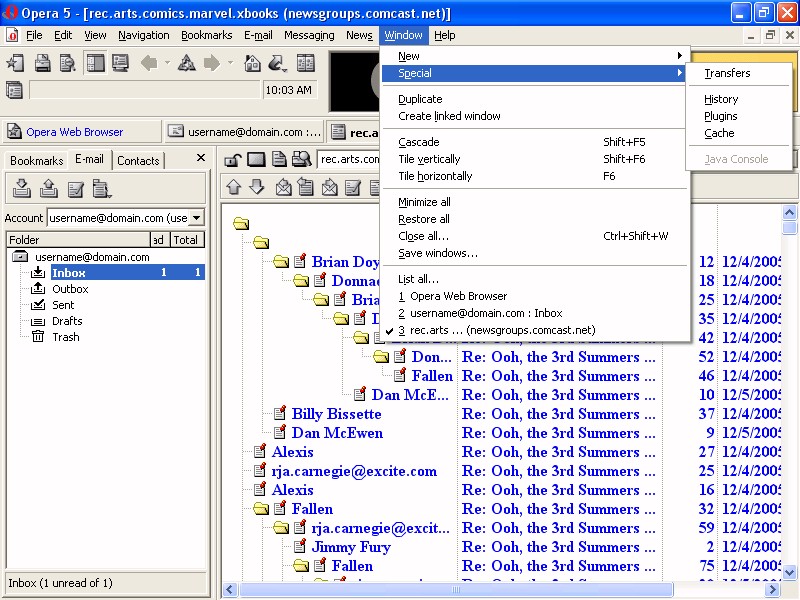800x600 pixels.
Task: Click first open-envelope reply icon
Action: (283, 187)
